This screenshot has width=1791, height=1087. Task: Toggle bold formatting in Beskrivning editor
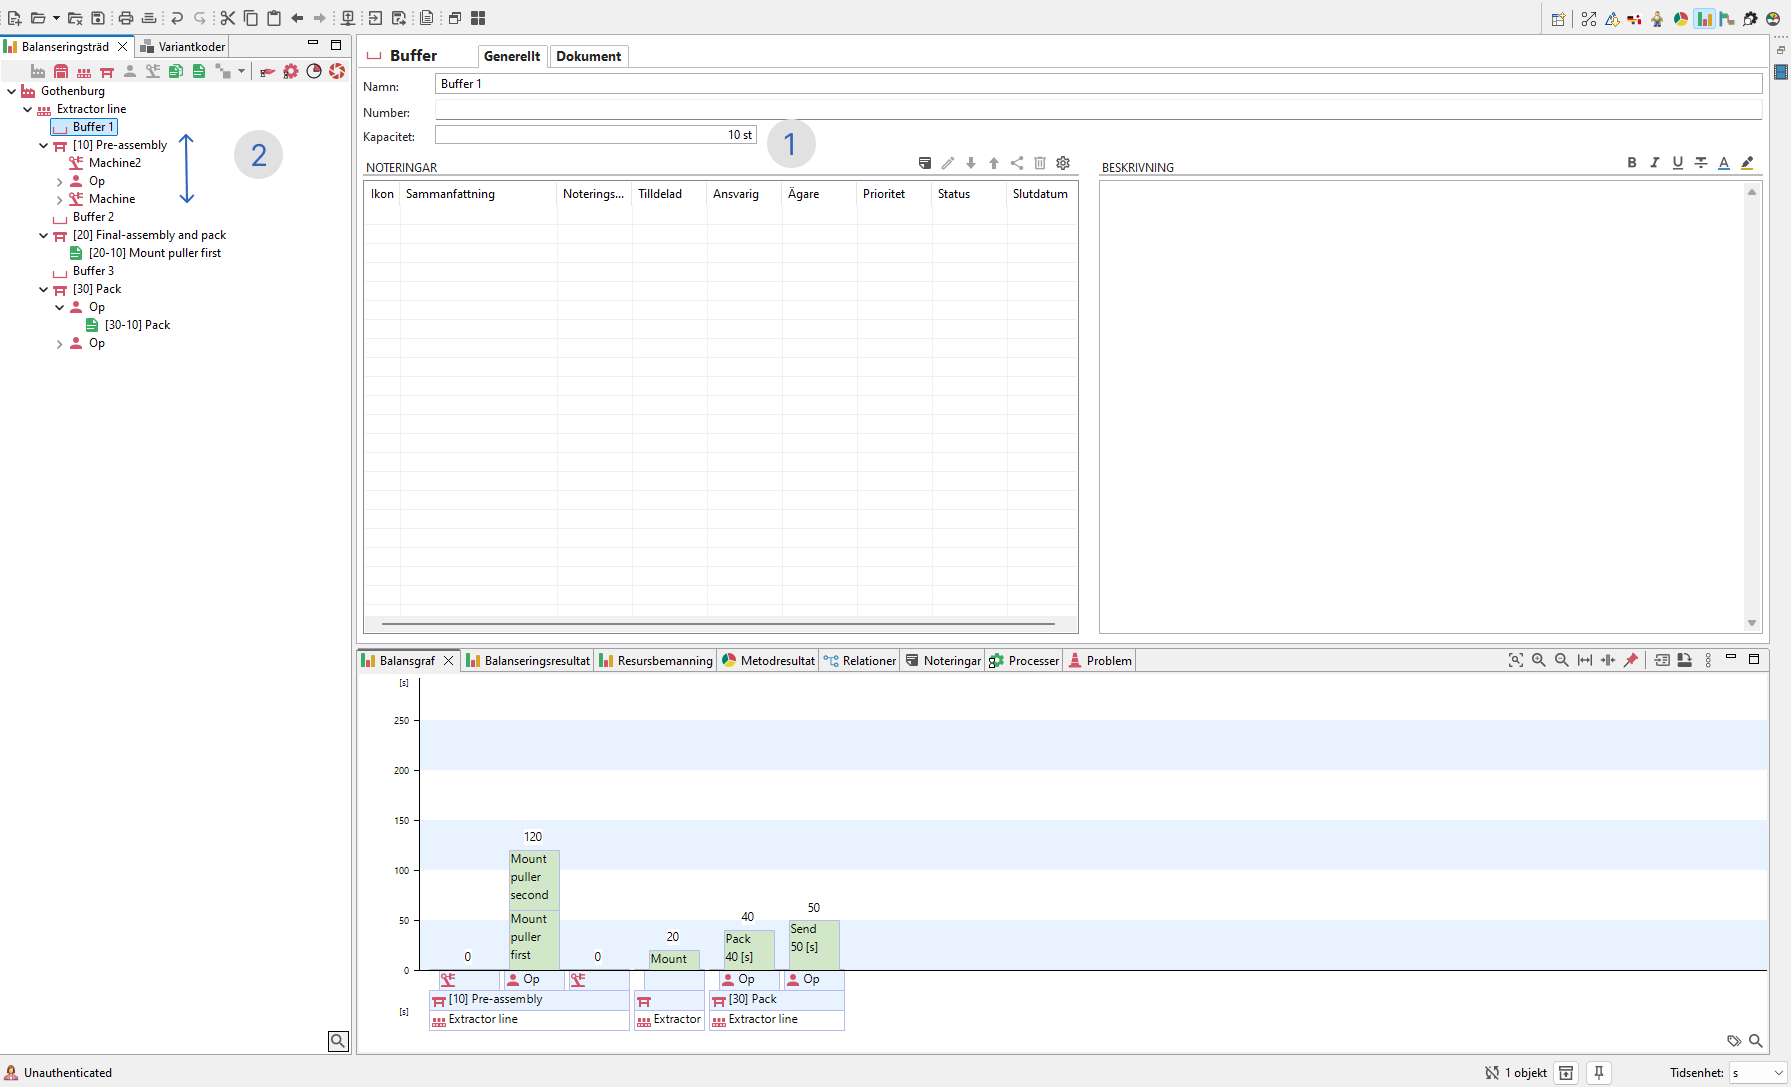pos(1632,163)
